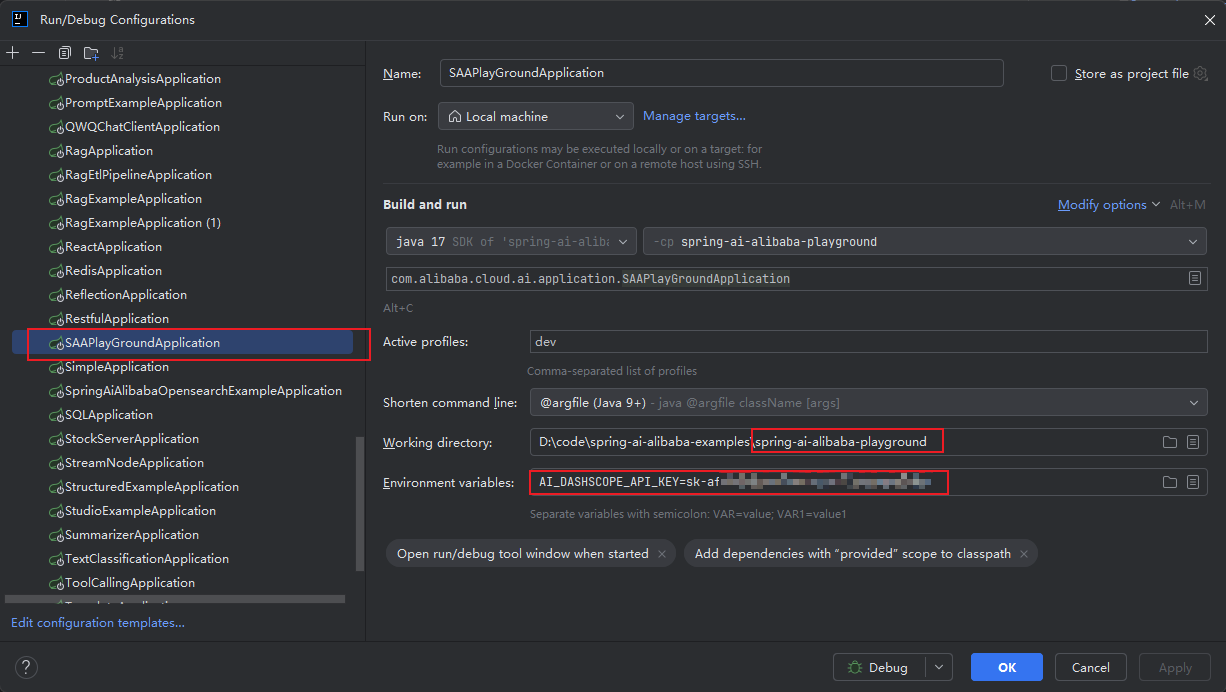The height and width of the screenshot is (692, 1226).
Task: Select StockServerApplication configuration
Action: (131, 439)
